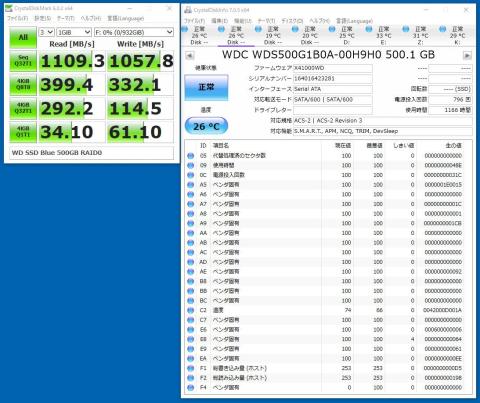Run the 4KiB Q8T8 test
The height and width of the screenshot is (403, 480).
23,84
